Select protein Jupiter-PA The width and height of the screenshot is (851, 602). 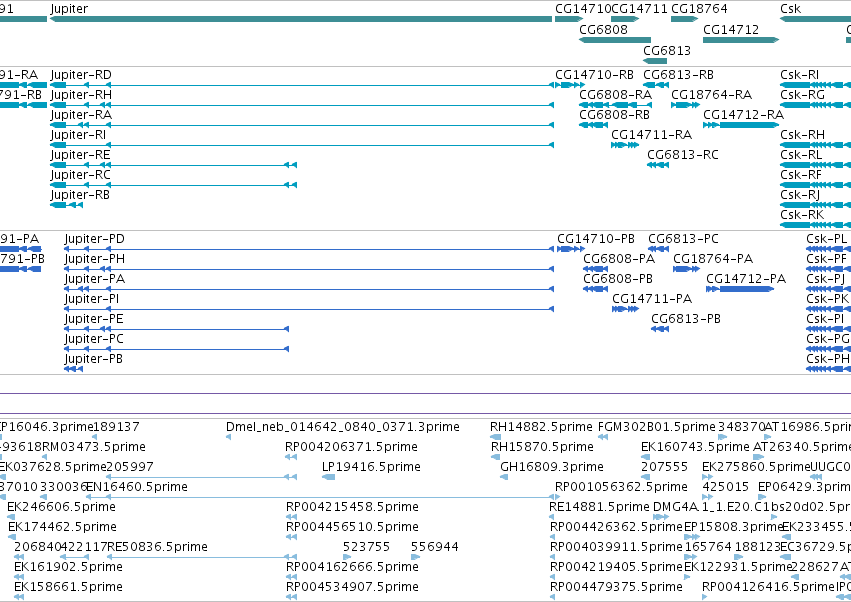309,289
